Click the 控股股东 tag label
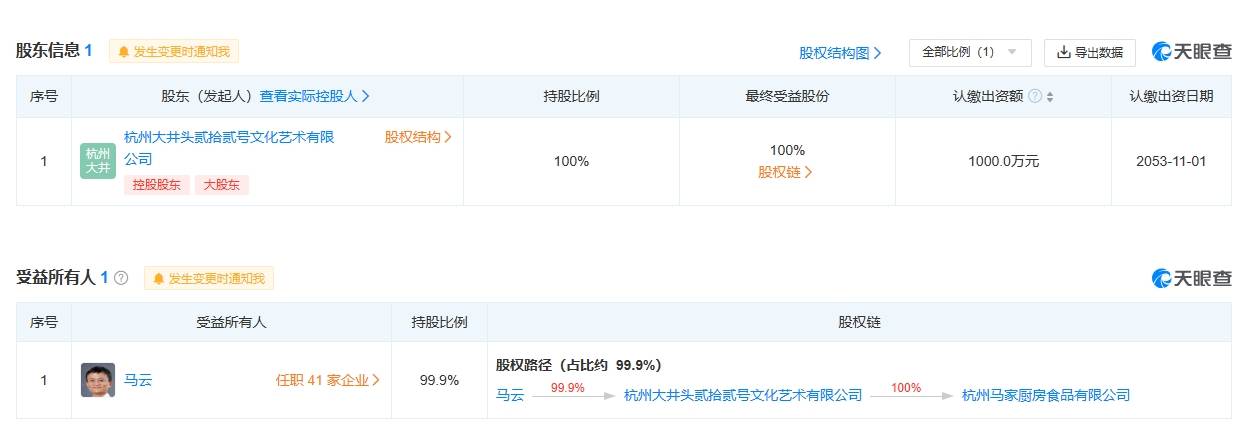The image size is (1236, 424). pos(156,185)
